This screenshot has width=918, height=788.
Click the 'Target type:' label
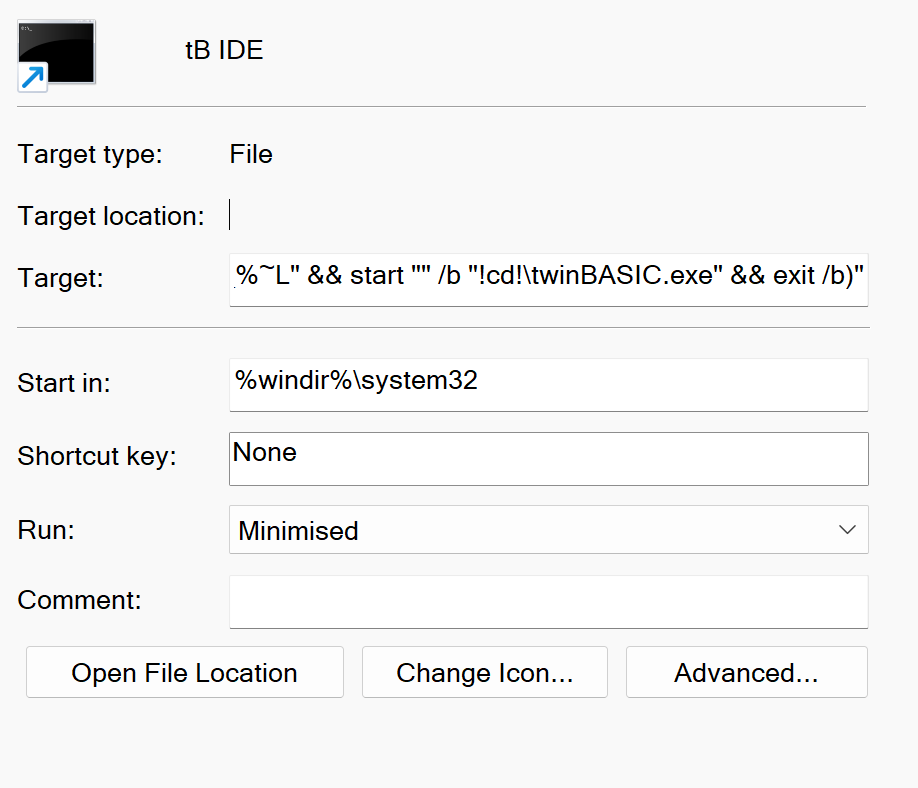pos(90,155)
